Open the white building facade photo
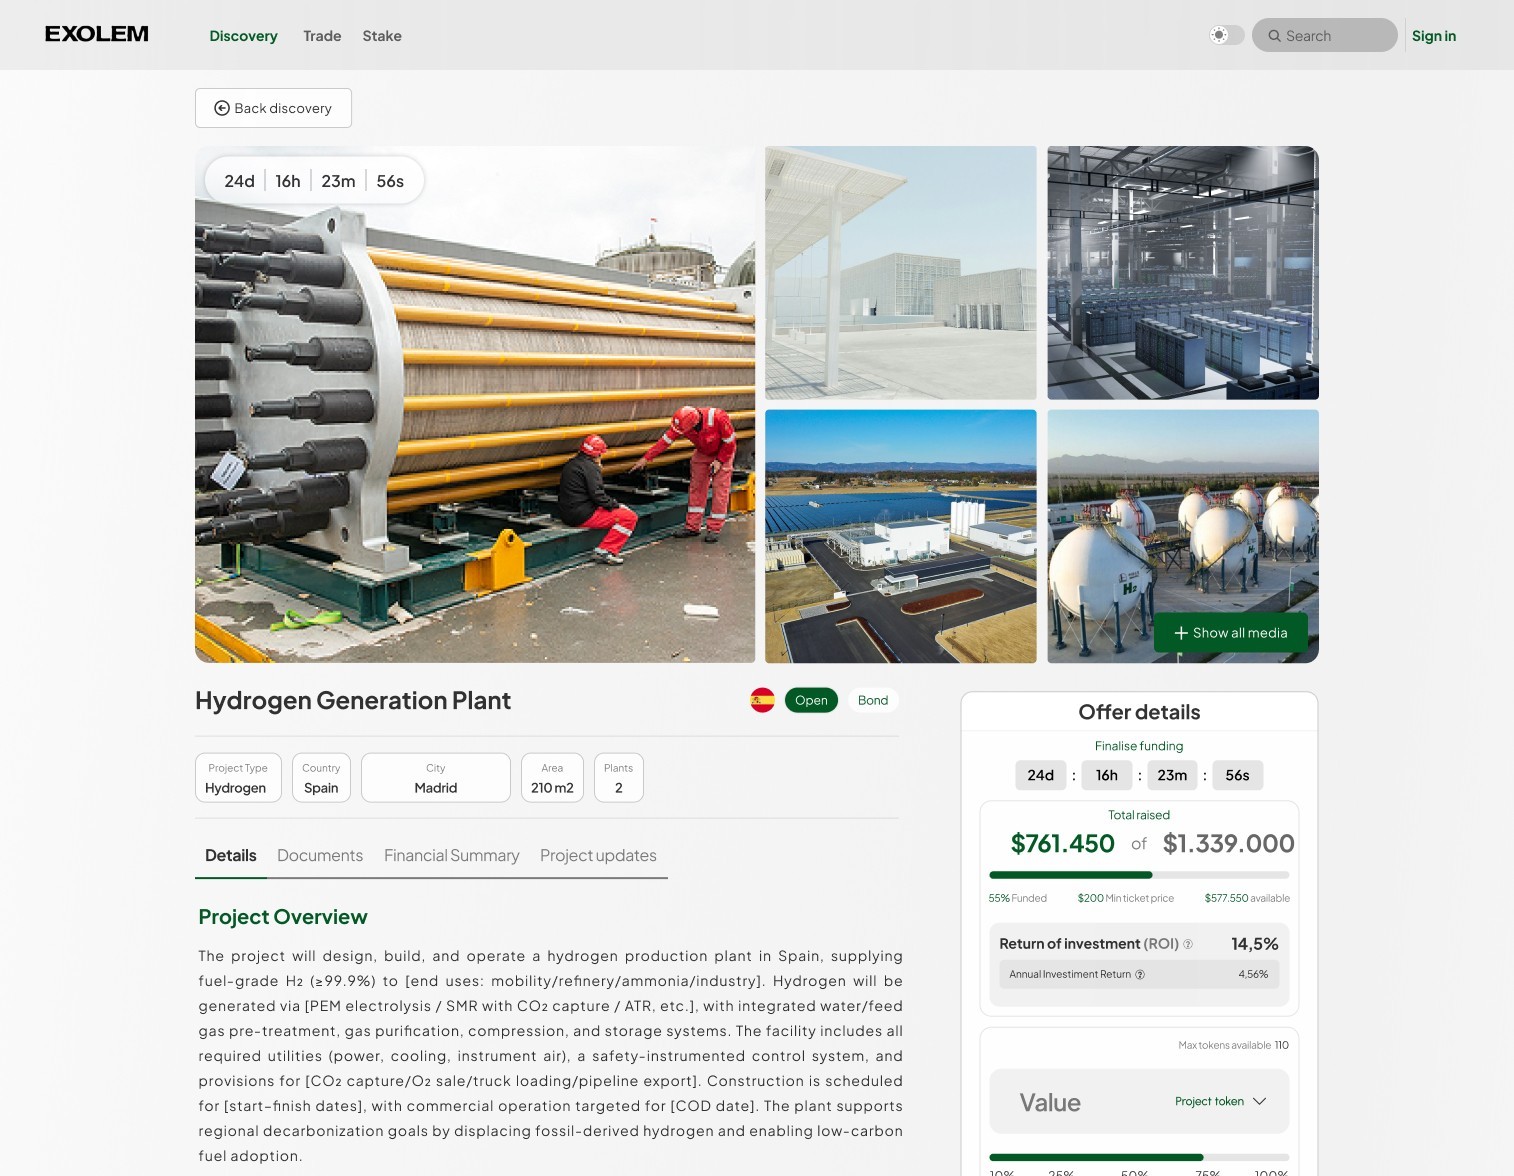Viewport: 1514px width, 1176px height. pyautogui.click(x=900, y=273)
